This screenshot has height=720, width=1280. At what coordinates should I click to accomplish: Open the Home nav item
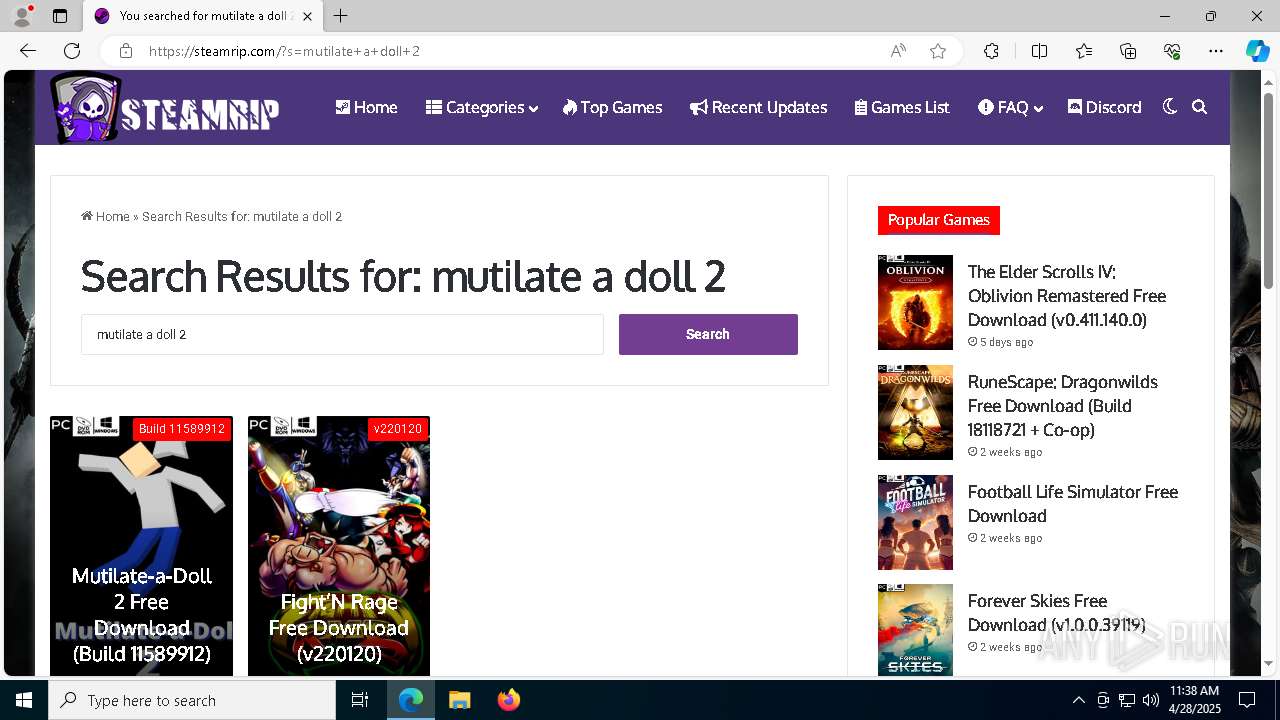[366, 107]
